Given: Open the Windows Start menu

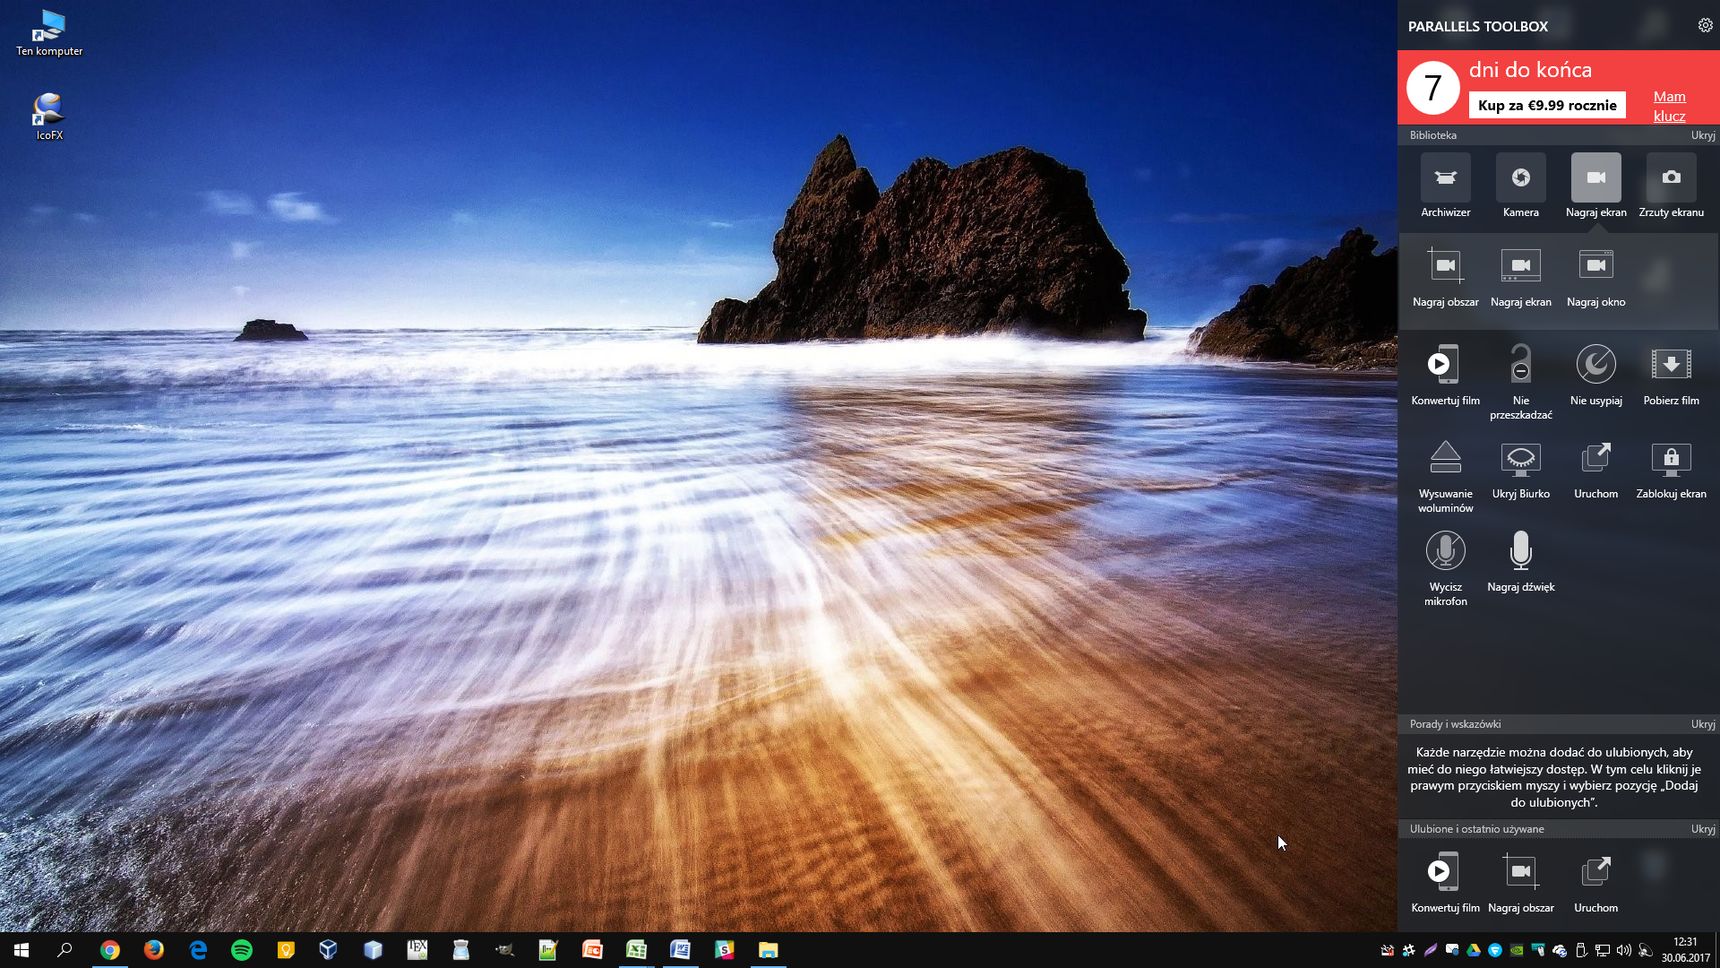Looking at the screenshot, I should click(x=21, y=950).
